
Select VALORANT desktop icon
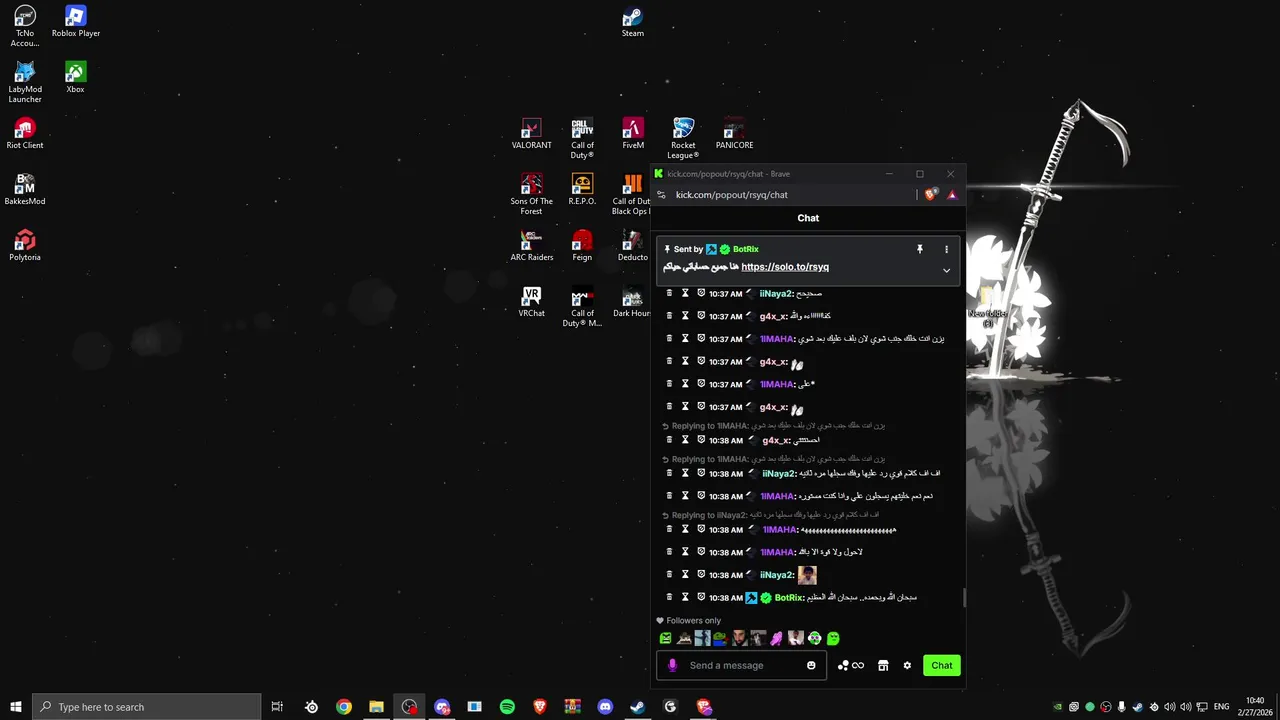531,134
